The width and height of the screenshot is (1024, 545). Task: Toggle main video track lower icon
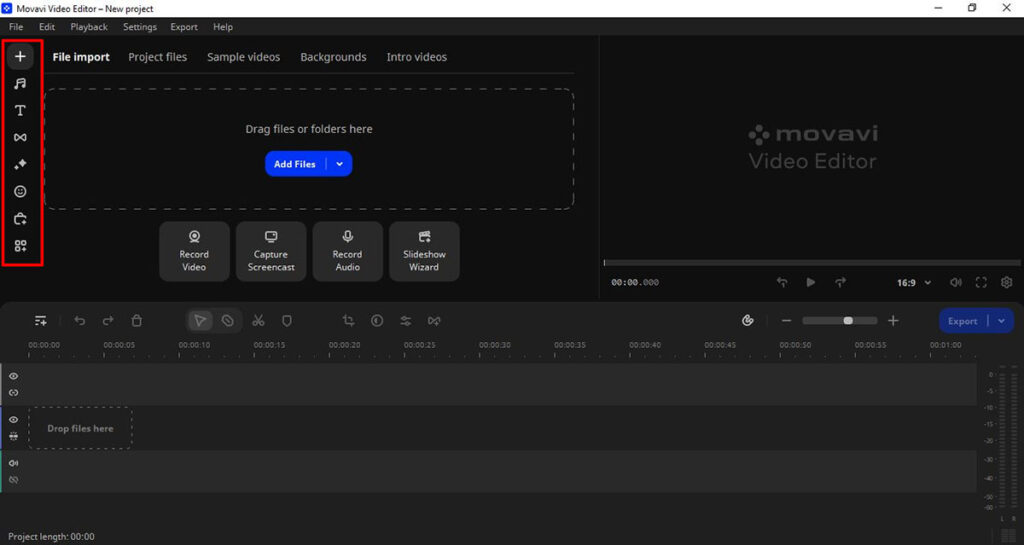pos(13,436)
